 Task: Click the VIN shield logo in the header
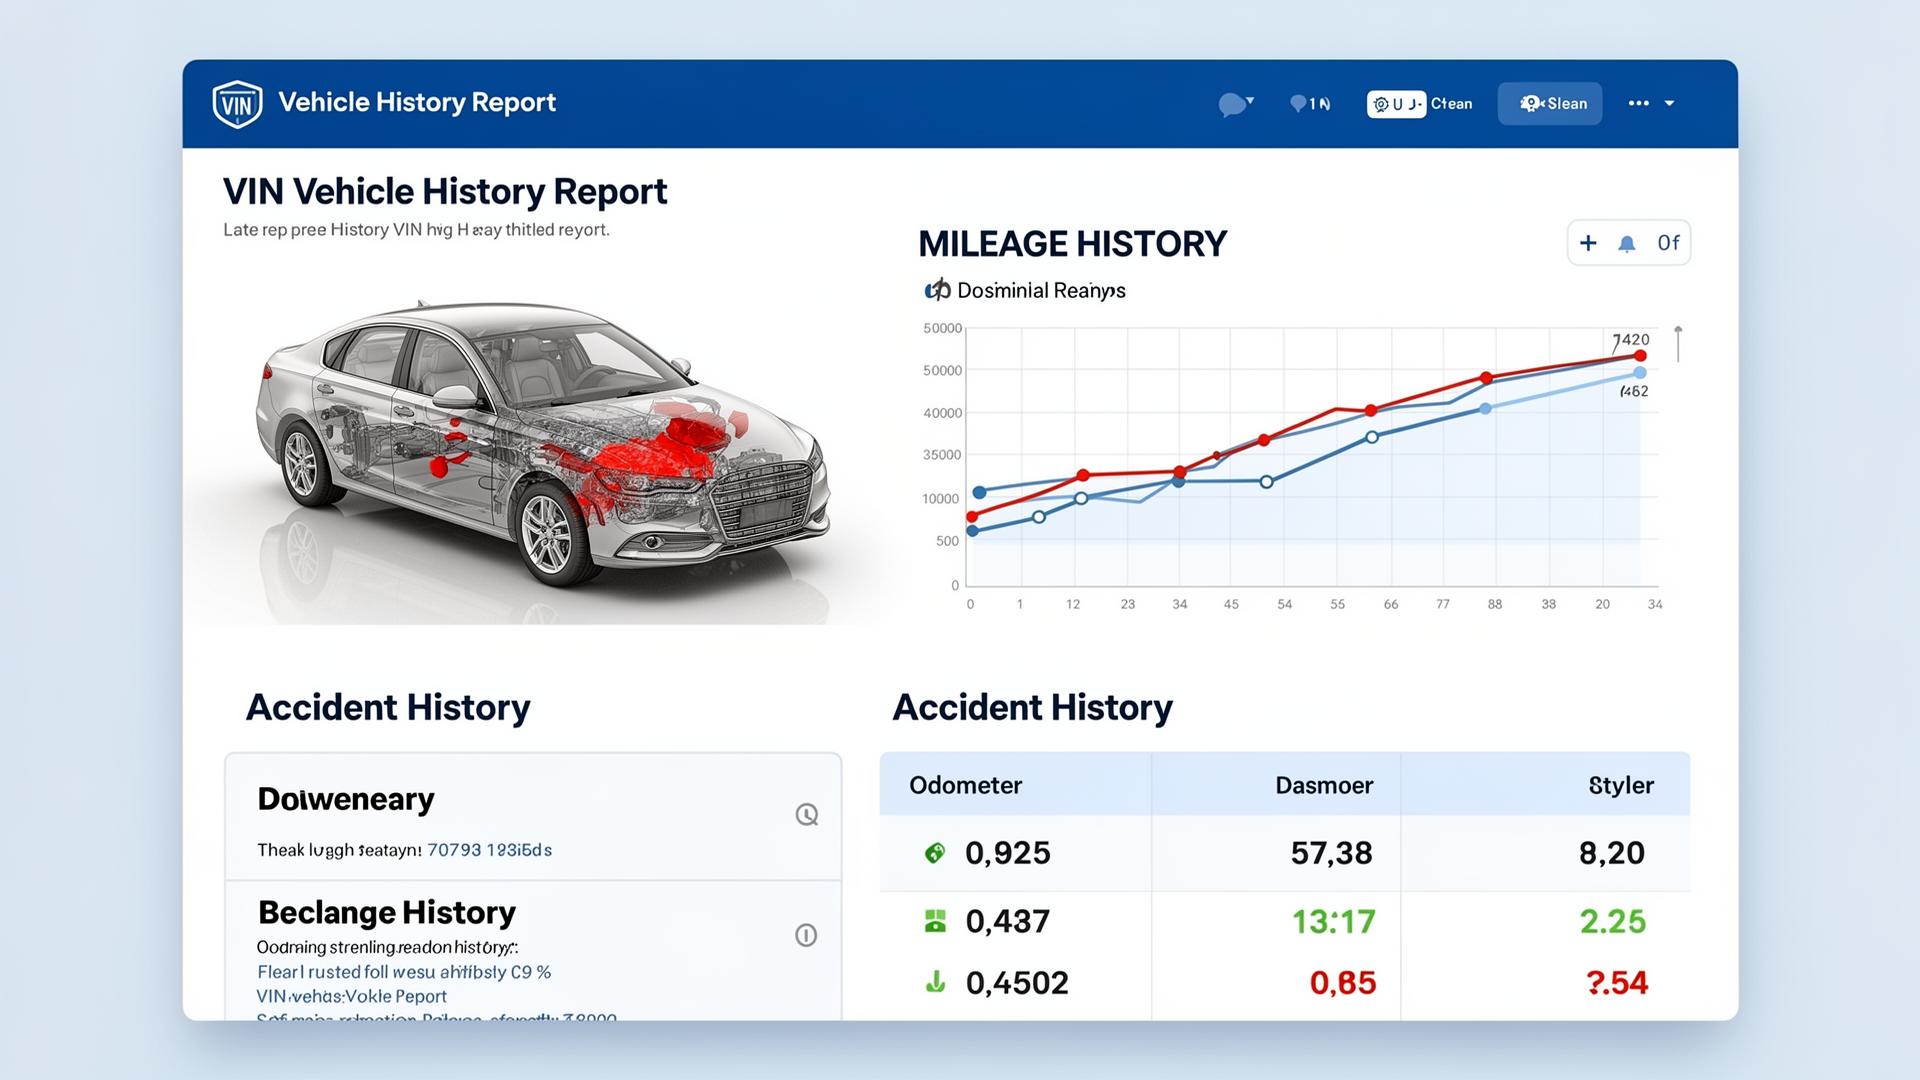click(x=236, y=102)
